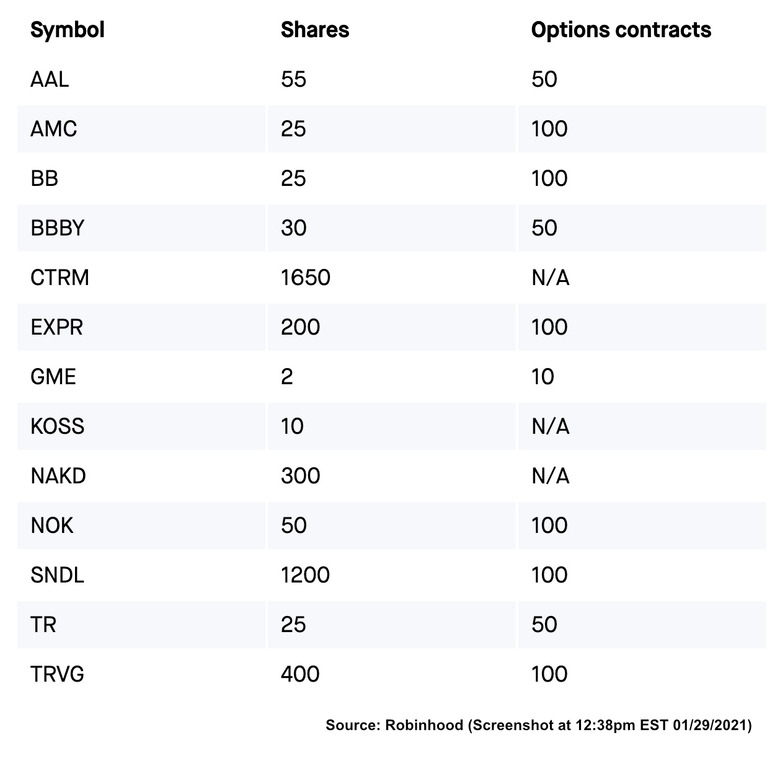Click the Options contracts column header
The width and height of the screenshot is (780, 761).
click(x=621, y=30)
